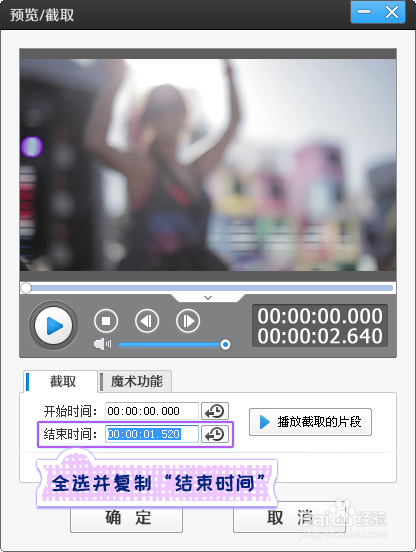The height and width of the screenshot is (552, 416).
Task: Click the total duration 00:00:02.640
Action: 320,336
